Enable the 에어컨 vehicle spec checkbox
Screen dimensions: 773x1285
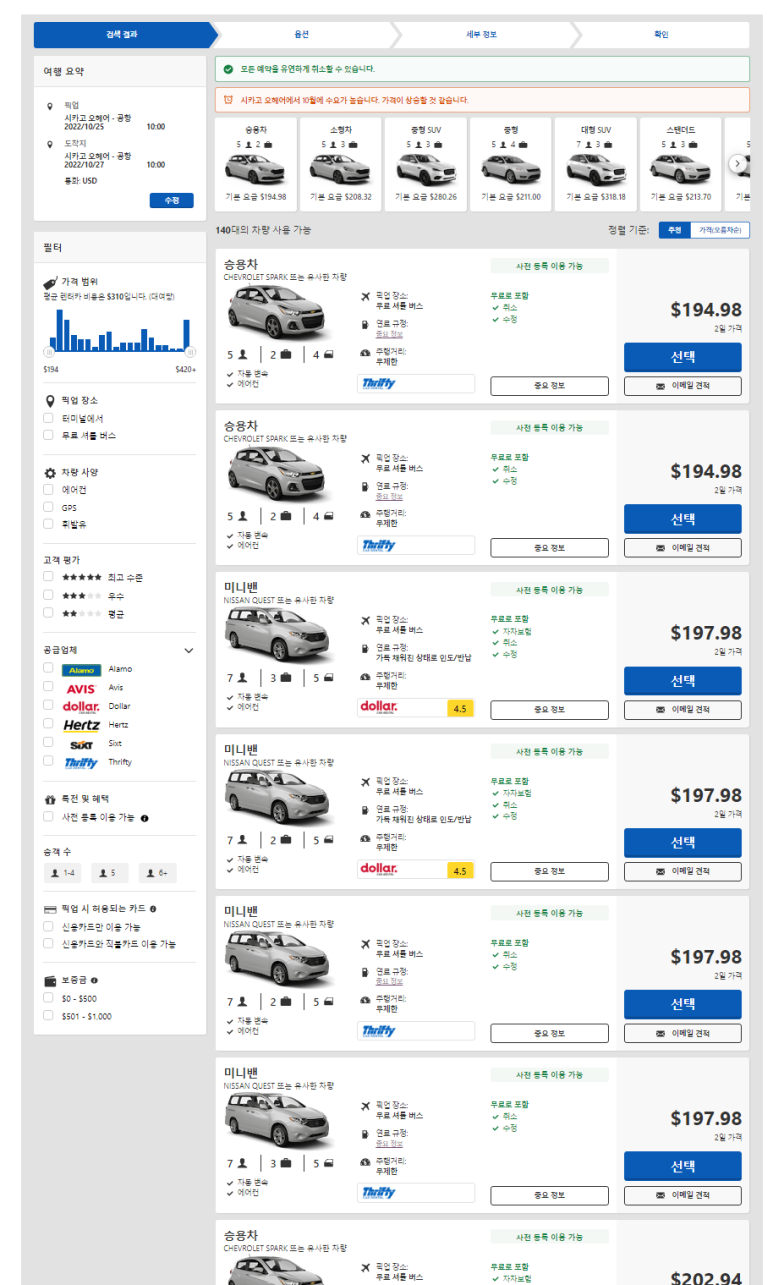[x=48, y=490]
